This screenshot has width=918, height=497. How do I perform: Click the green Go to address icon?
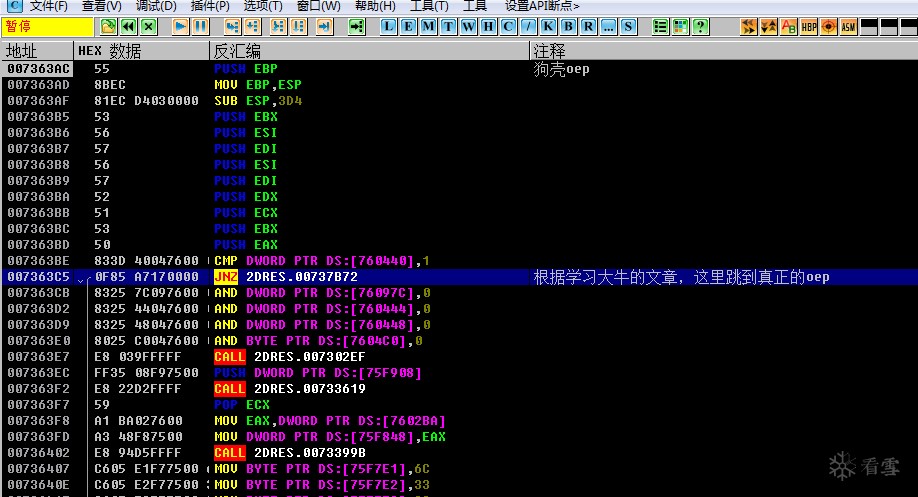click(356, 26)
